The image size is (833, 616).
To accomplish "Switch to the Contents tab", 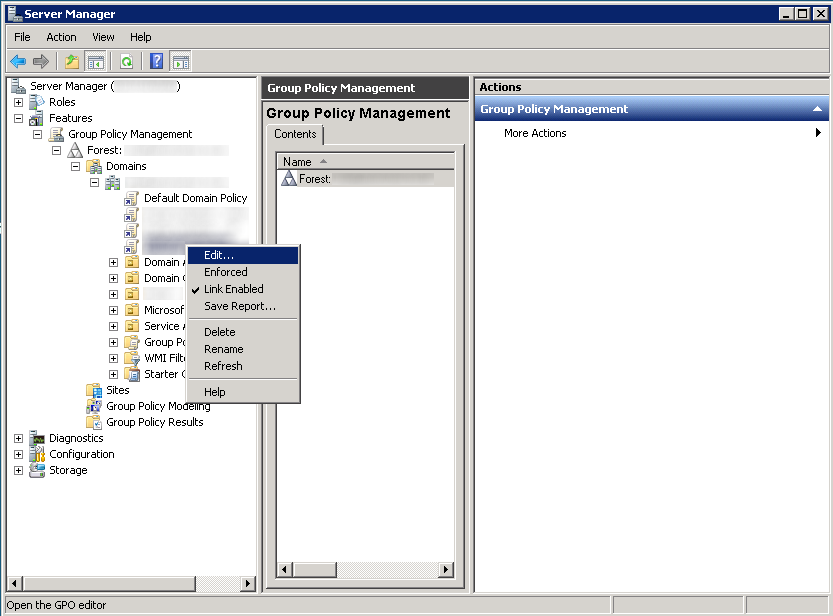I will [295, 134].
